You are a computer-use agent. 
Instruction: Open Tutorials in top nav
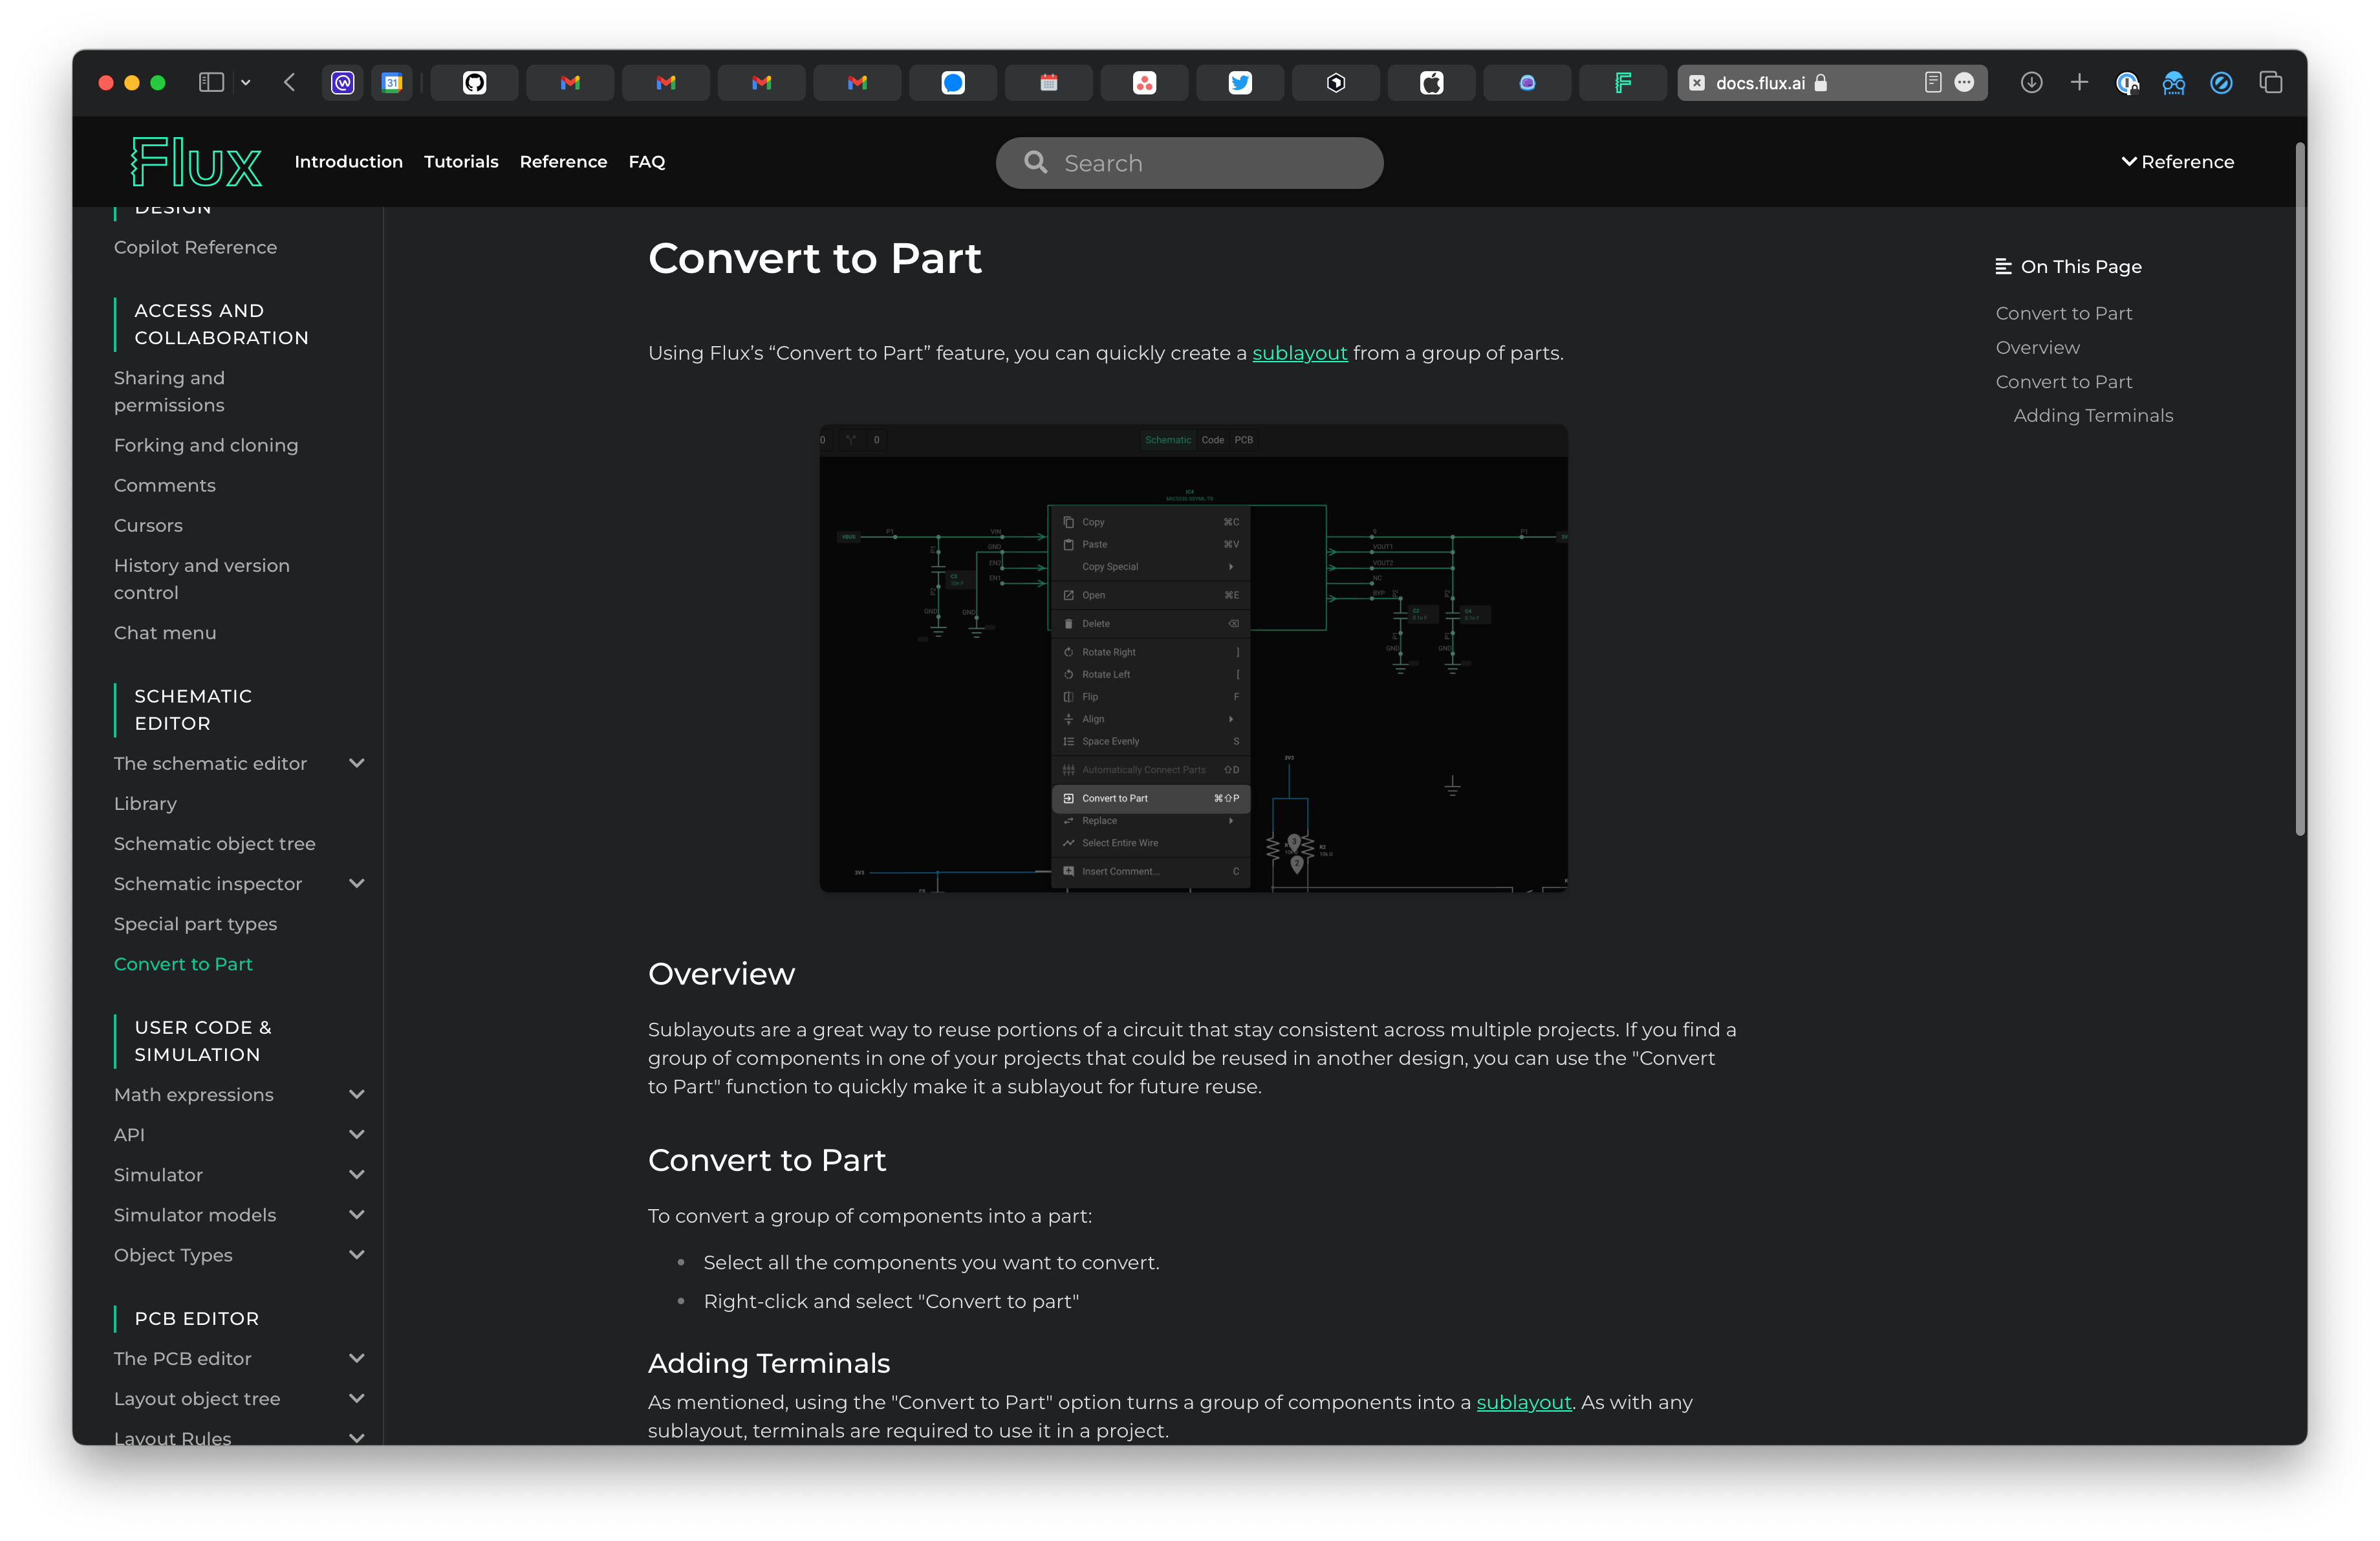click(x=461, y=162)
